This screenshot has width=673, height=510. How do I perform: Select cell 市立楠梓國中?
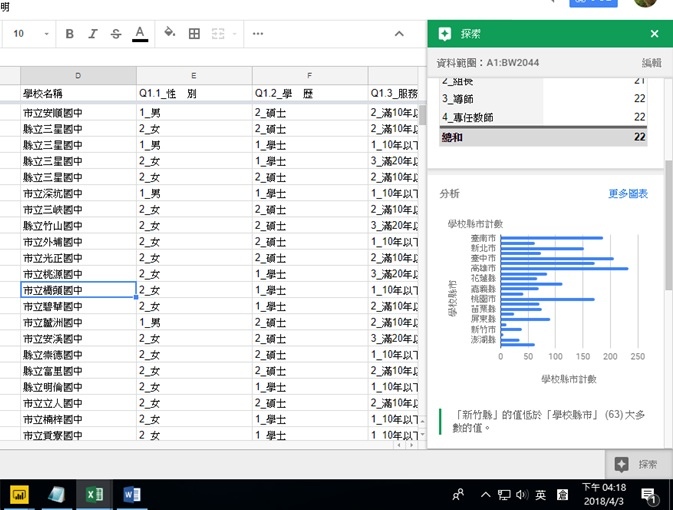[x=78, y=419]
